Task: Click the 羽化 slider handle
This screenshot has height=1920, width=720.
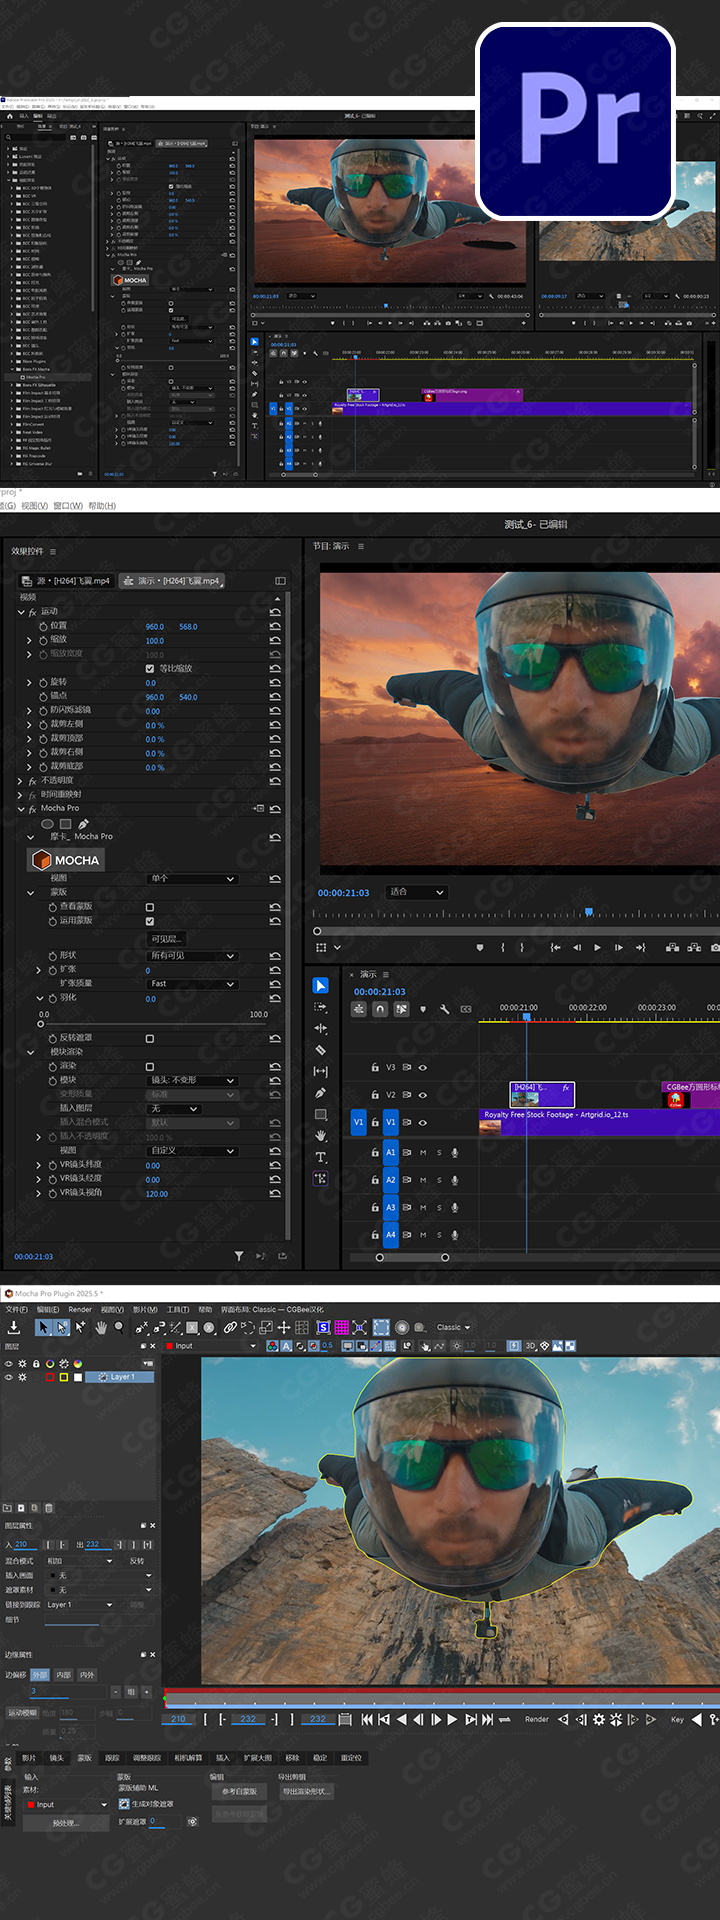Action: click(x=40, y=1024)
